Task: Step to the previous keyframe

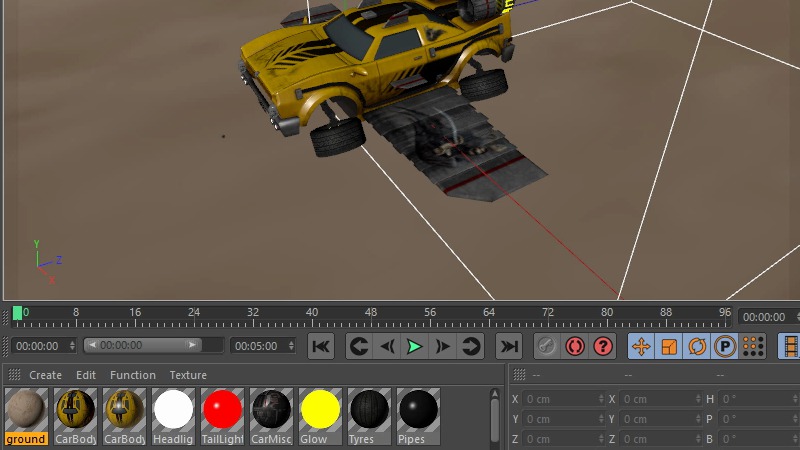Action: point(359,346)
